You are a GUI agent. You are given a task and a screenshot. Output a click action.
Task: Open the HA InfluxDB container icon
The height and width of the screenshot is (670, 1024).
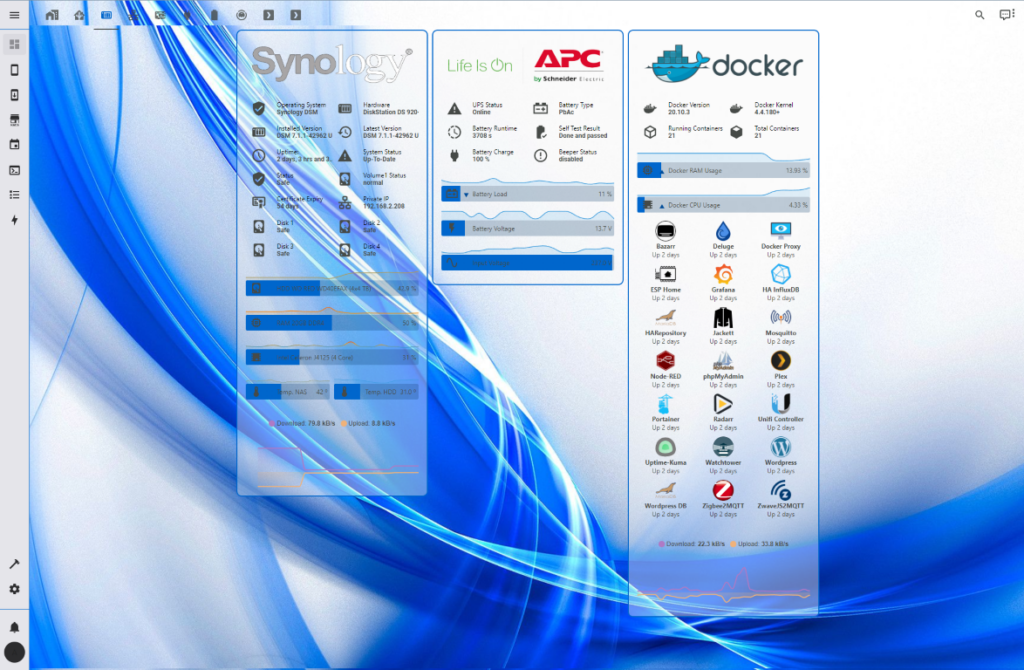tap(780, 274)
